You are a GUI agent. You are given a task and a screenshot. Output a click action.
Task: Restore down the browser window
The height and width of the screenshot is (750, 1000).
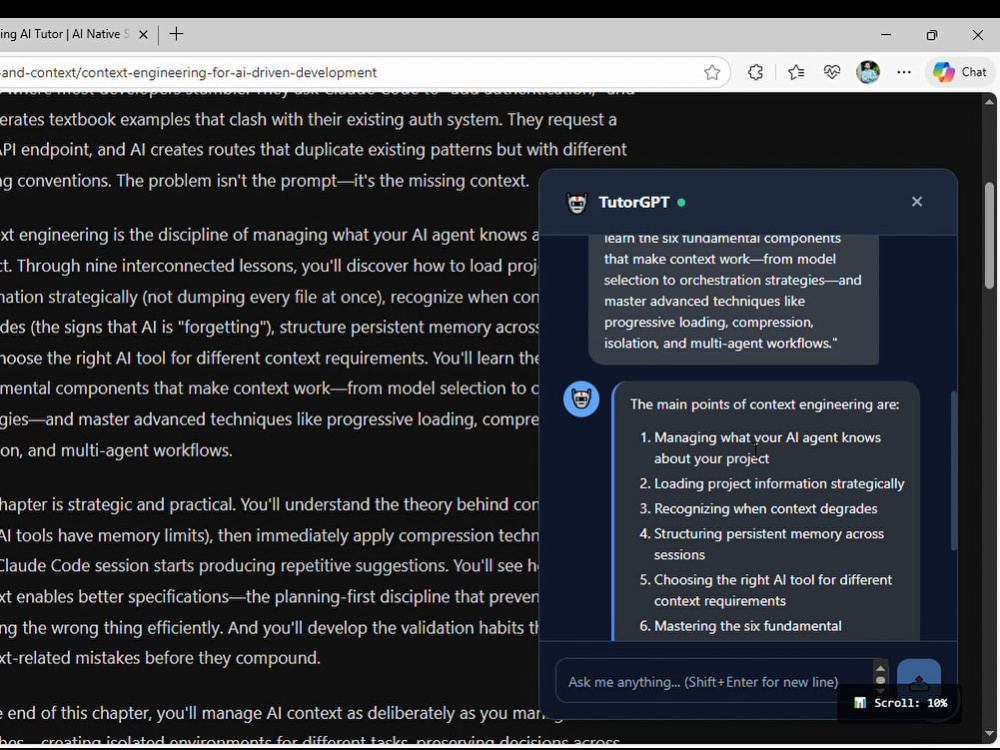[x=932, y=34]
